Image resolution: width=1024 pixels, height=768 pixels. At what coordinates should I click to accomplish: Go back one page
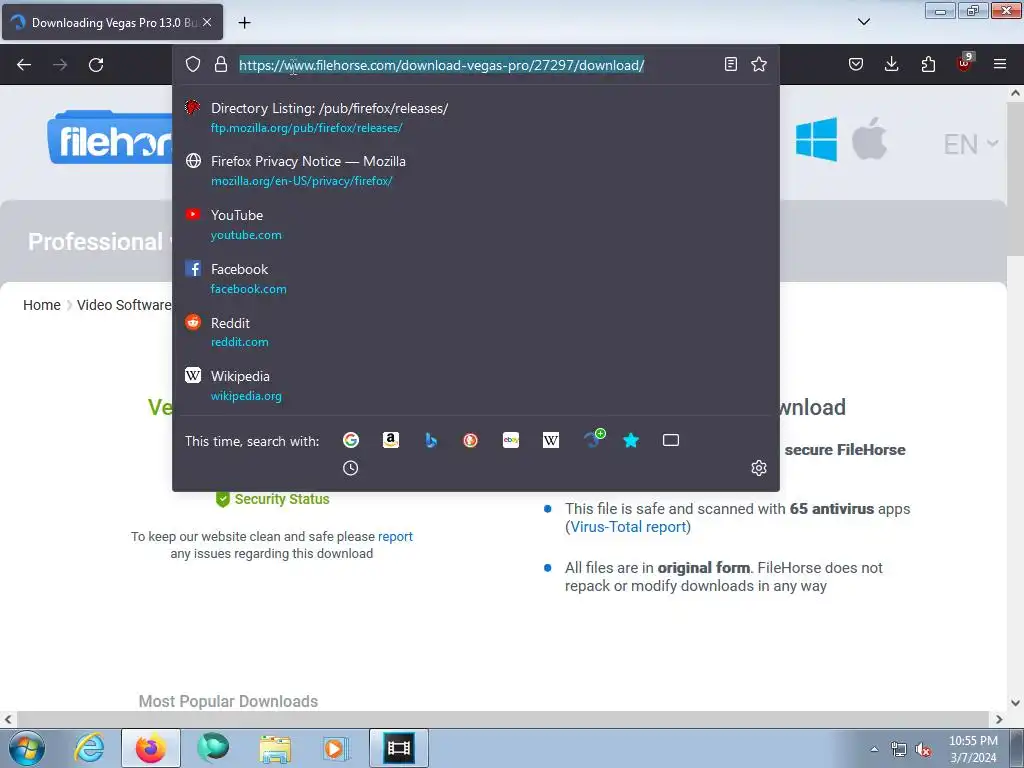[x=24, y=65]
